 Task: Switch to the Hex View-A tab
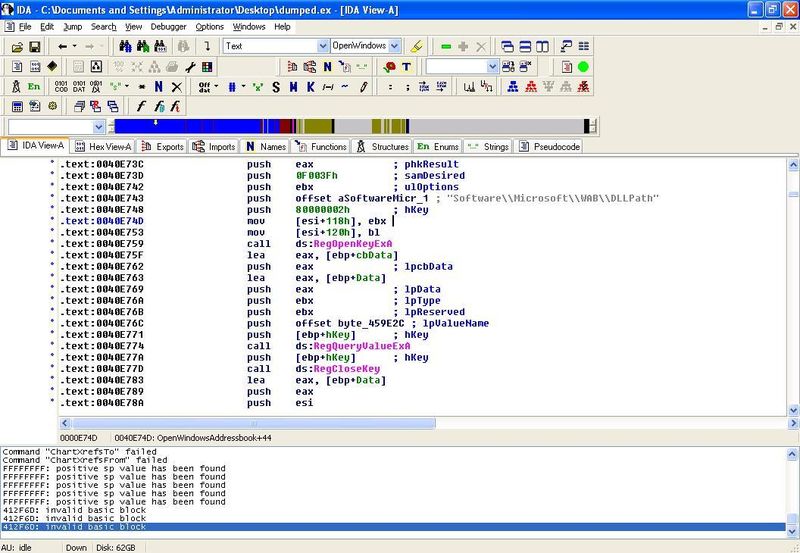103,147
